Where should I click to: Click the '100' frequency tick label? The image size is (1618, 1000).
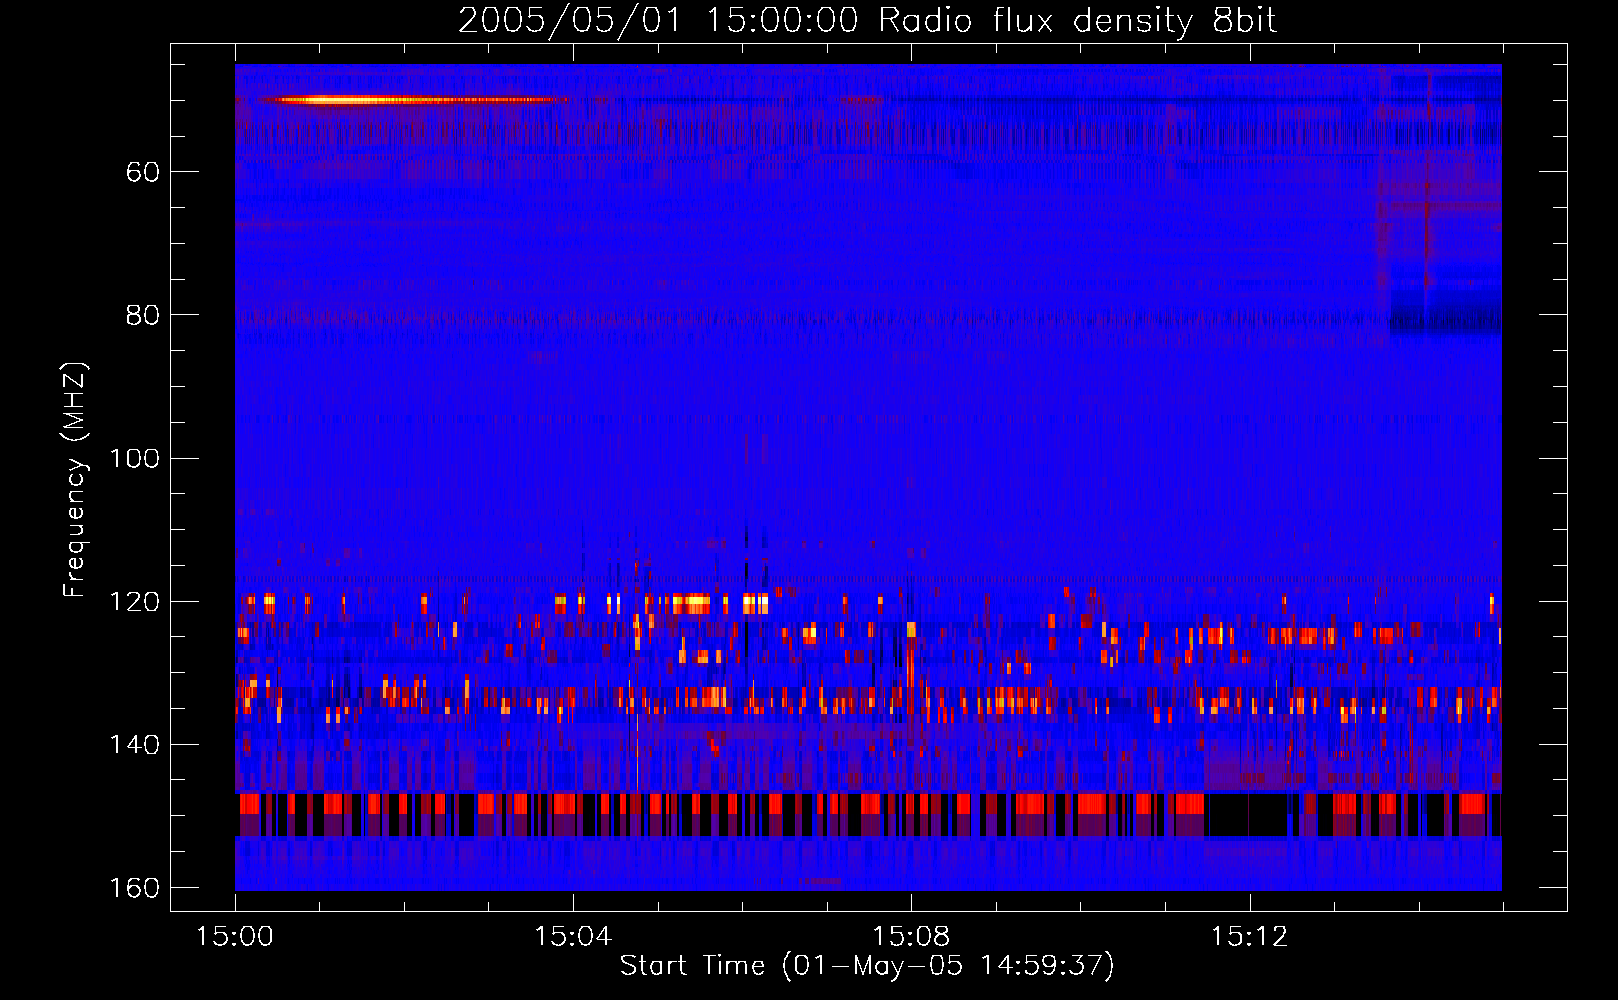135,458
